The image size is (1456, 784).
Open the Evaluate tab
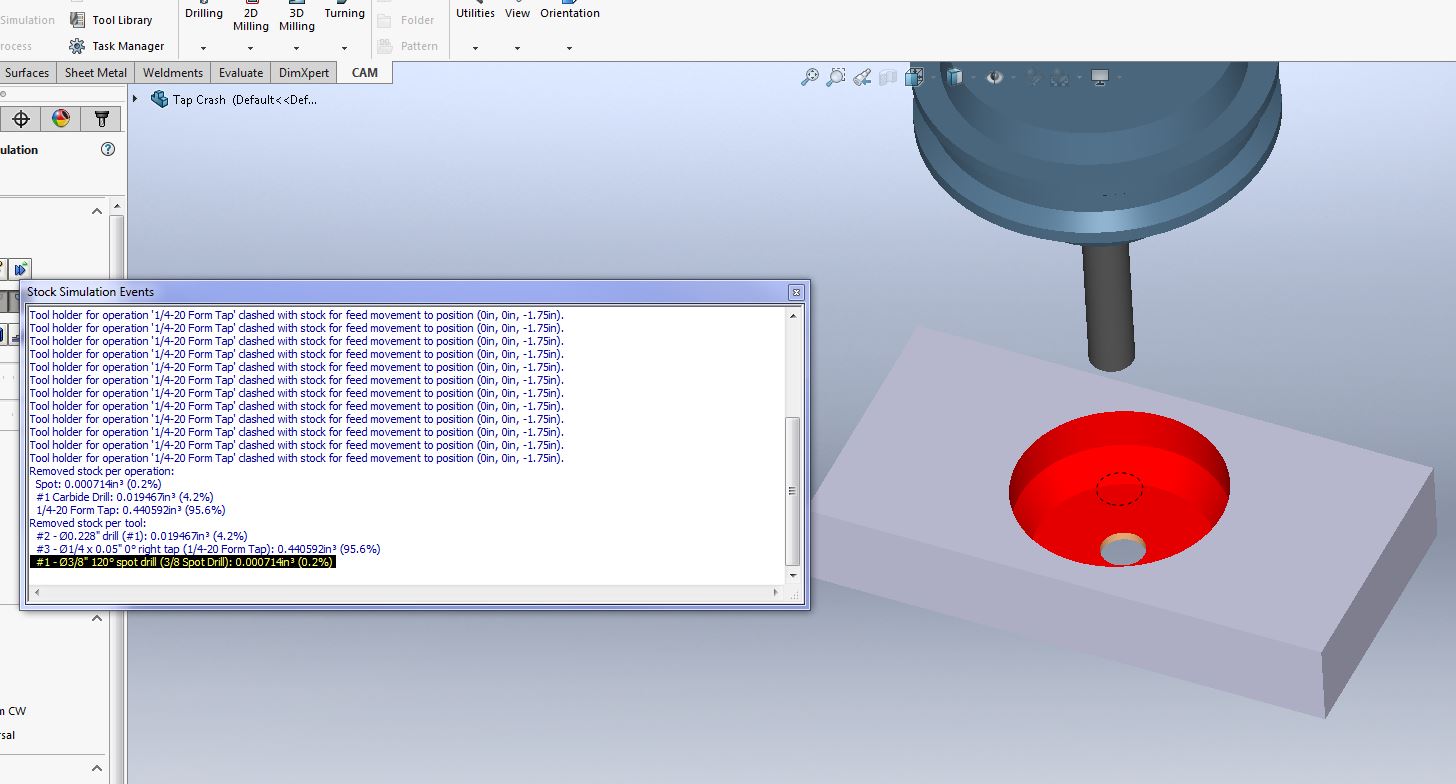coord(240,72)
